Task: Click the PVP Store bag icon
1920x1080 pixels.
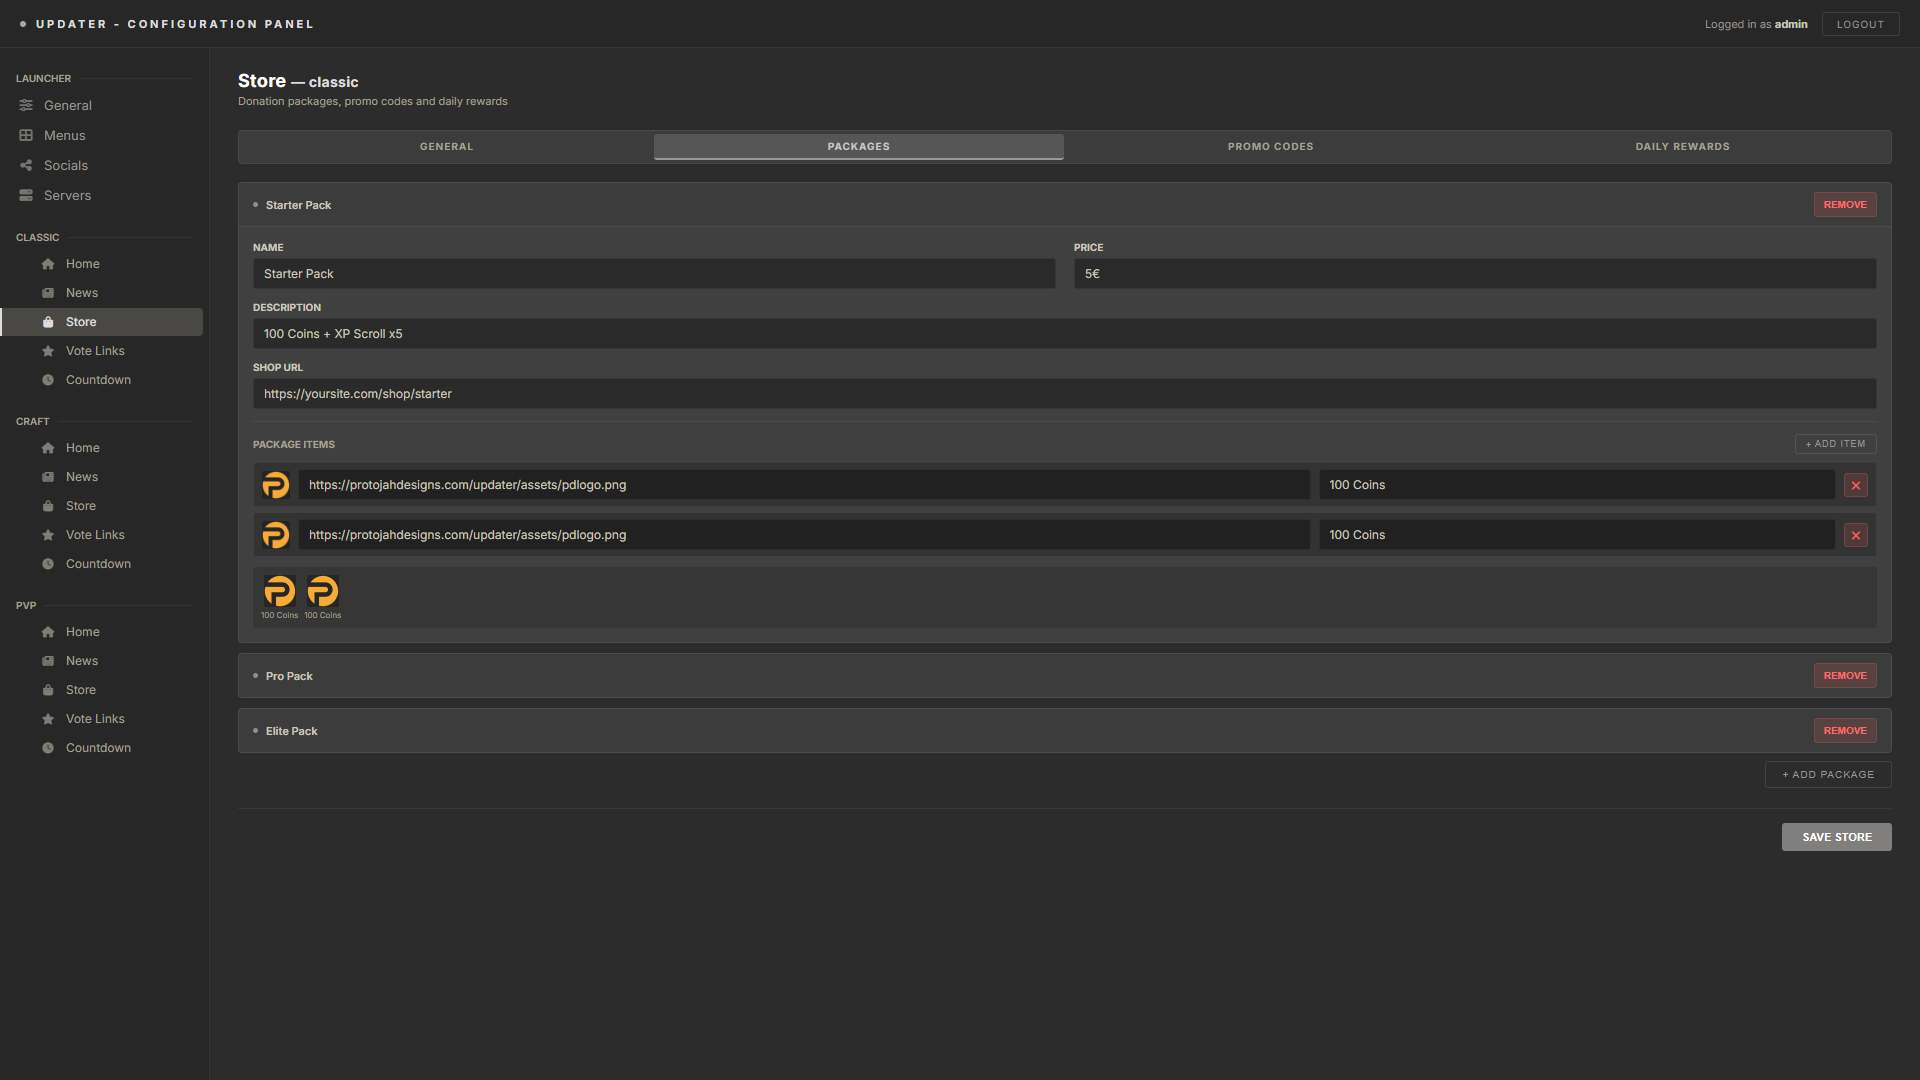Action: [48, 690]
